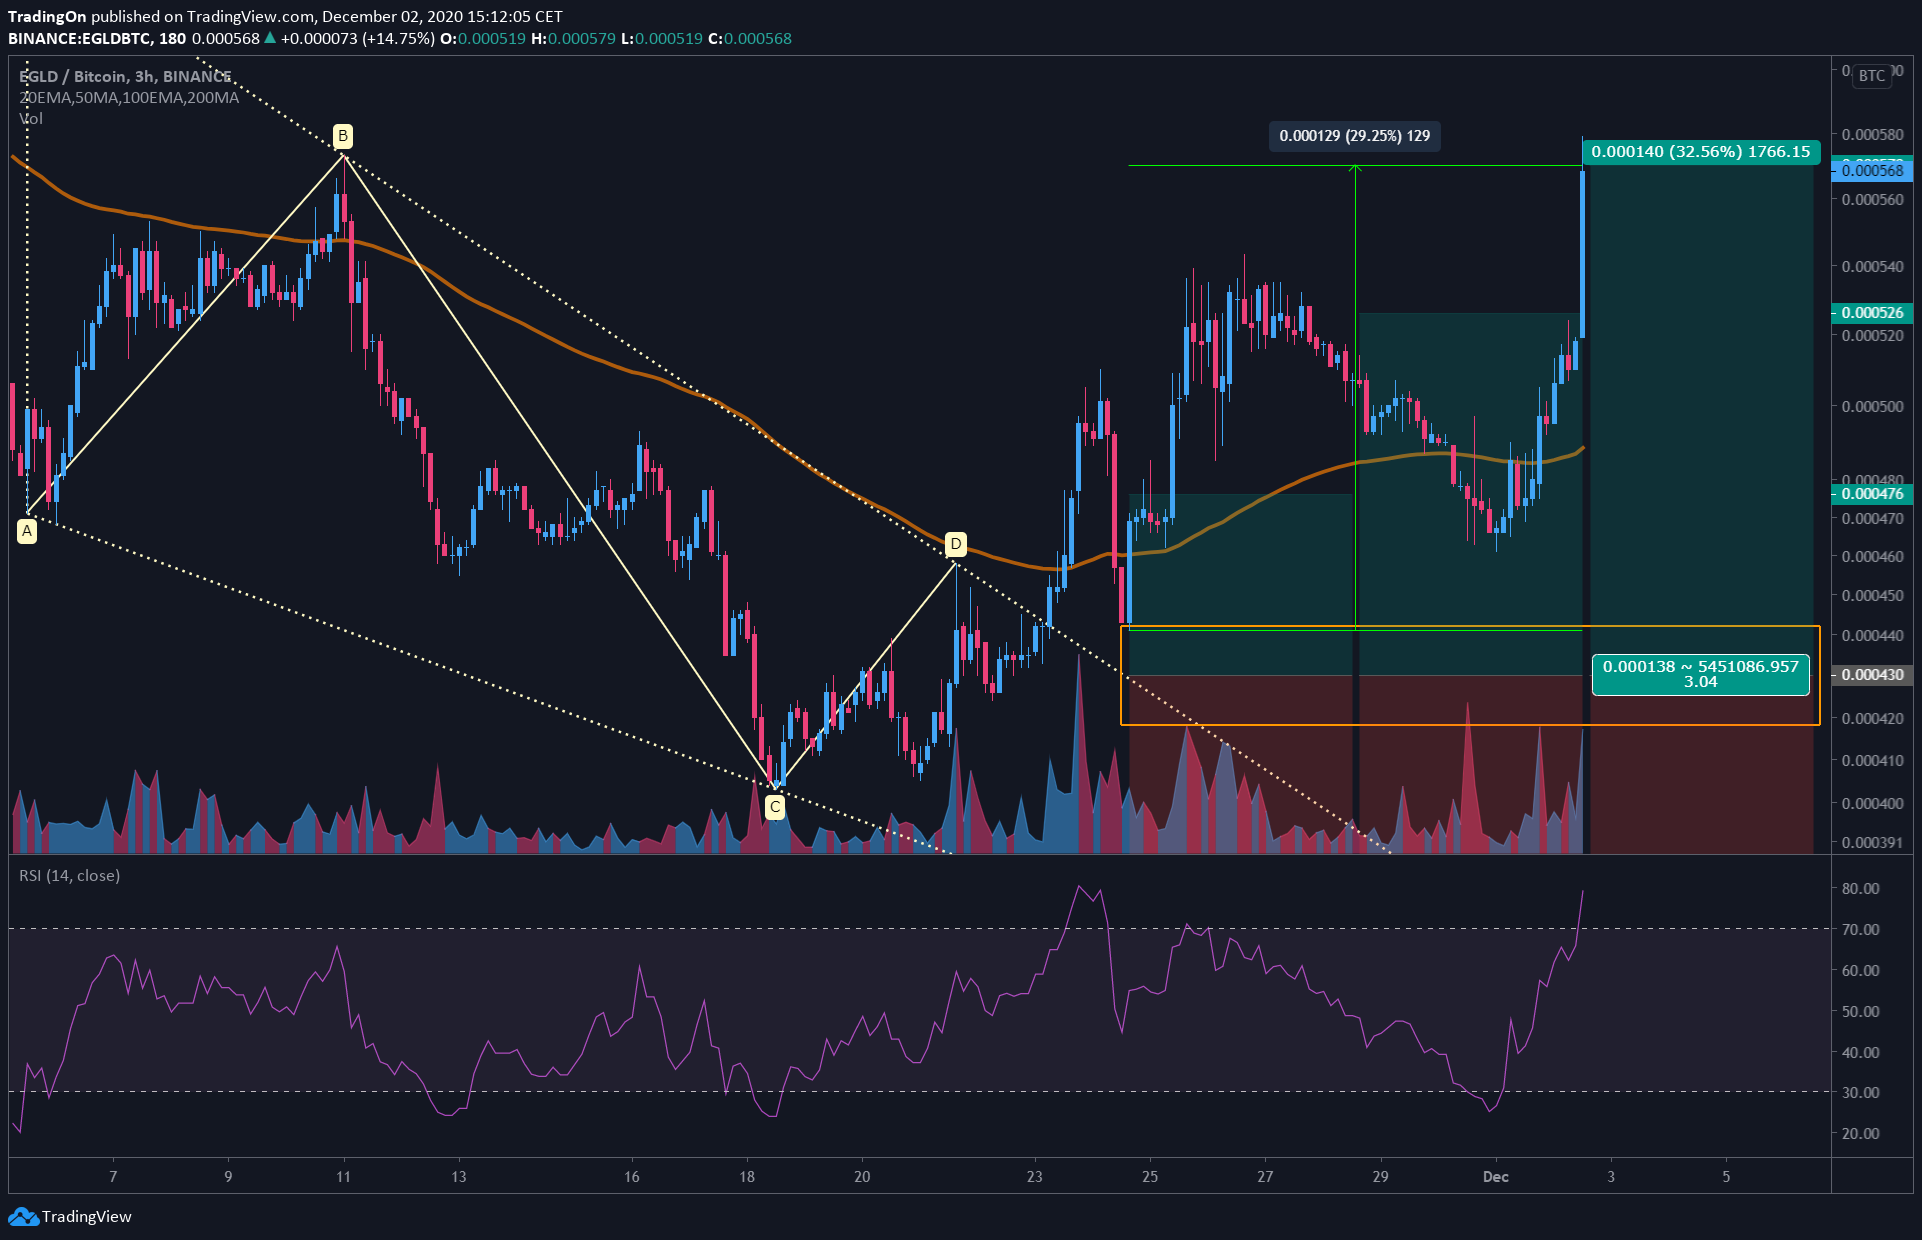Click the Dec date label on time axis
This screenshot has width=1922, height=1240.
pos(1496,1177)
